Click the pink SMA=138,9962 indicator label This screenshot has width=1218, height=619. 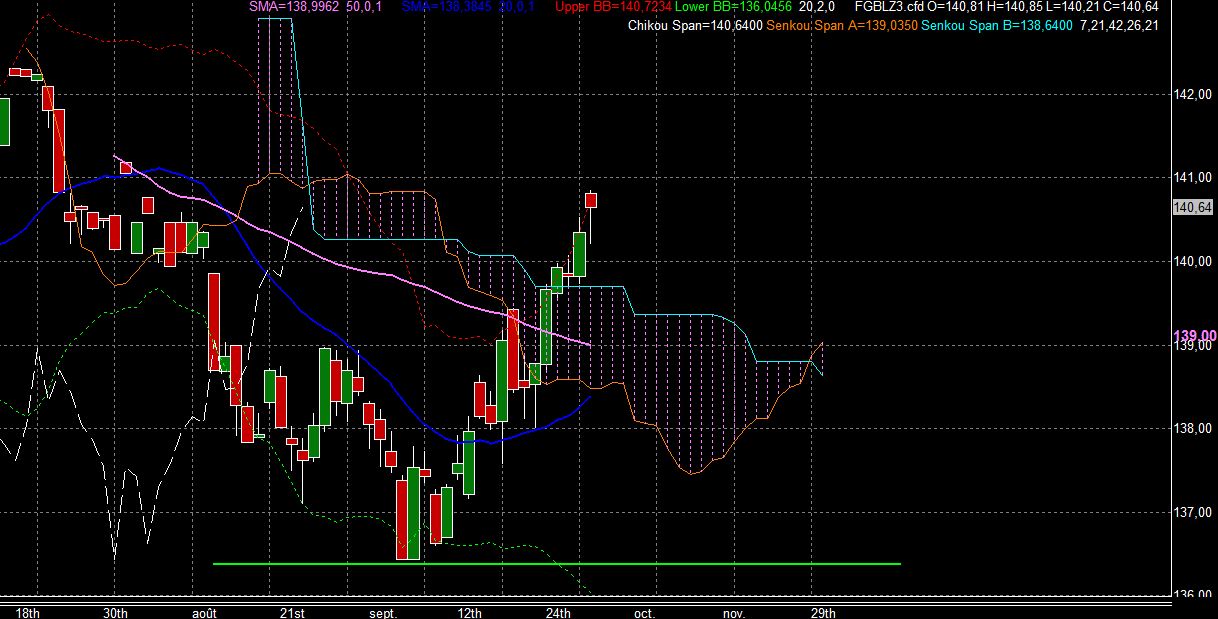point(295,7)
